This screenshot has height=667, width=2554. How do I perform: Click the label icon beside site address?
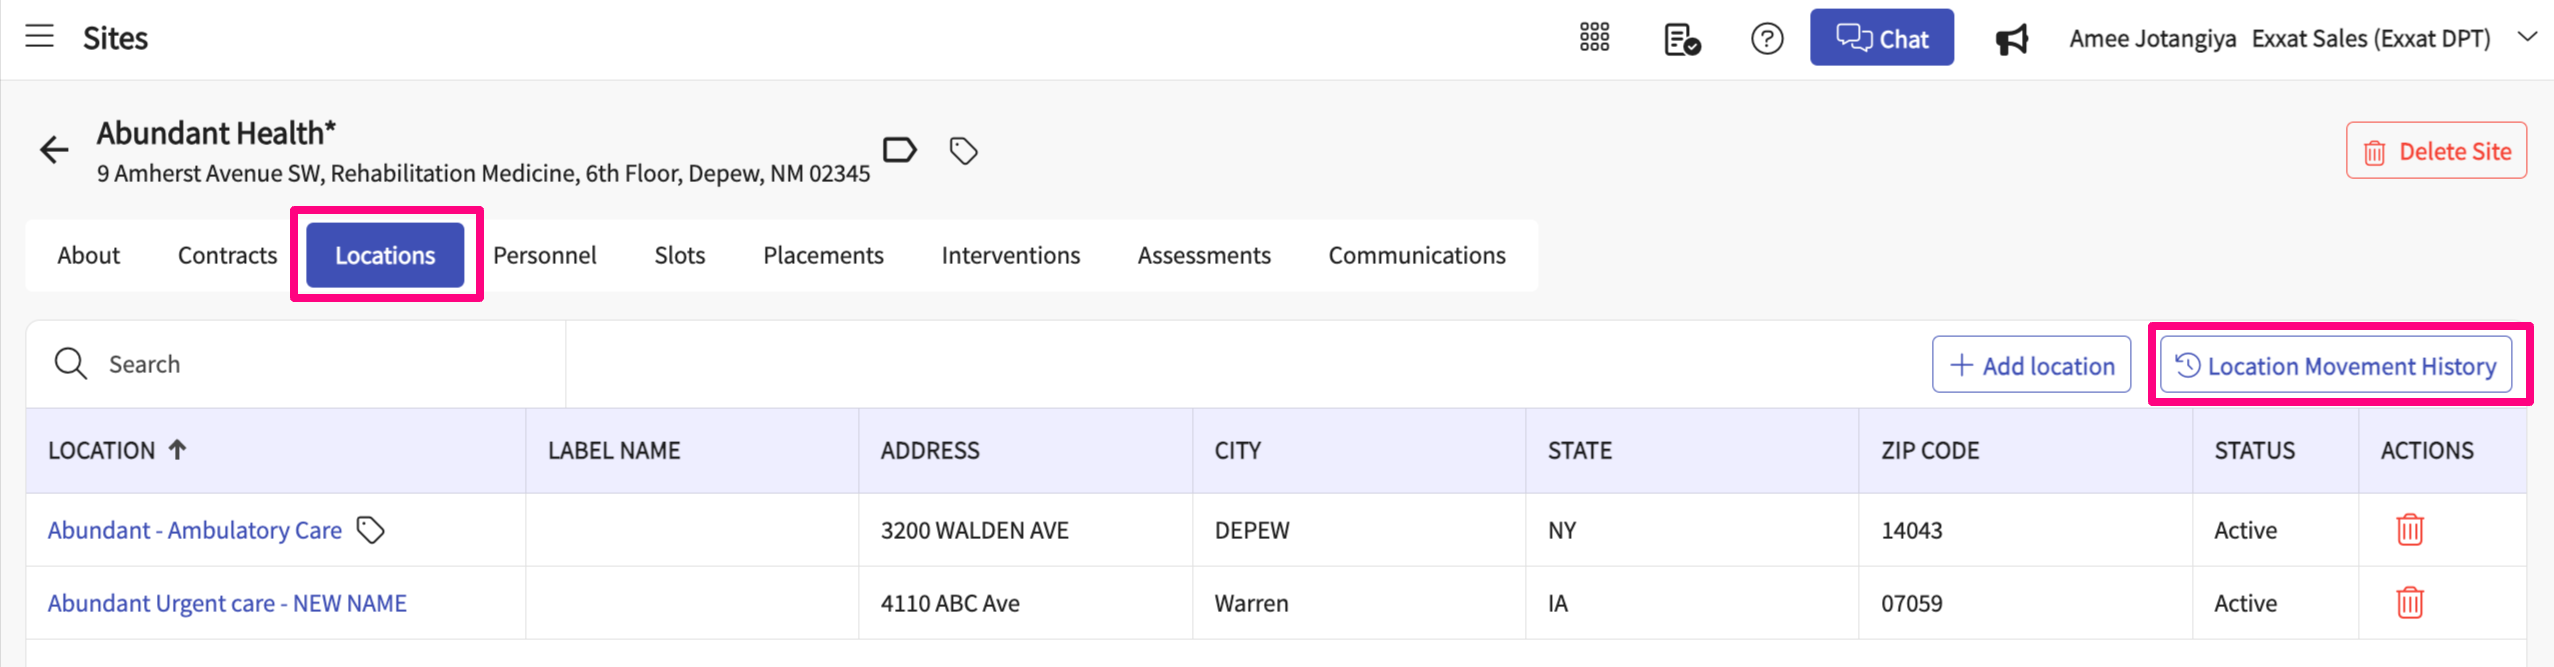899,150
